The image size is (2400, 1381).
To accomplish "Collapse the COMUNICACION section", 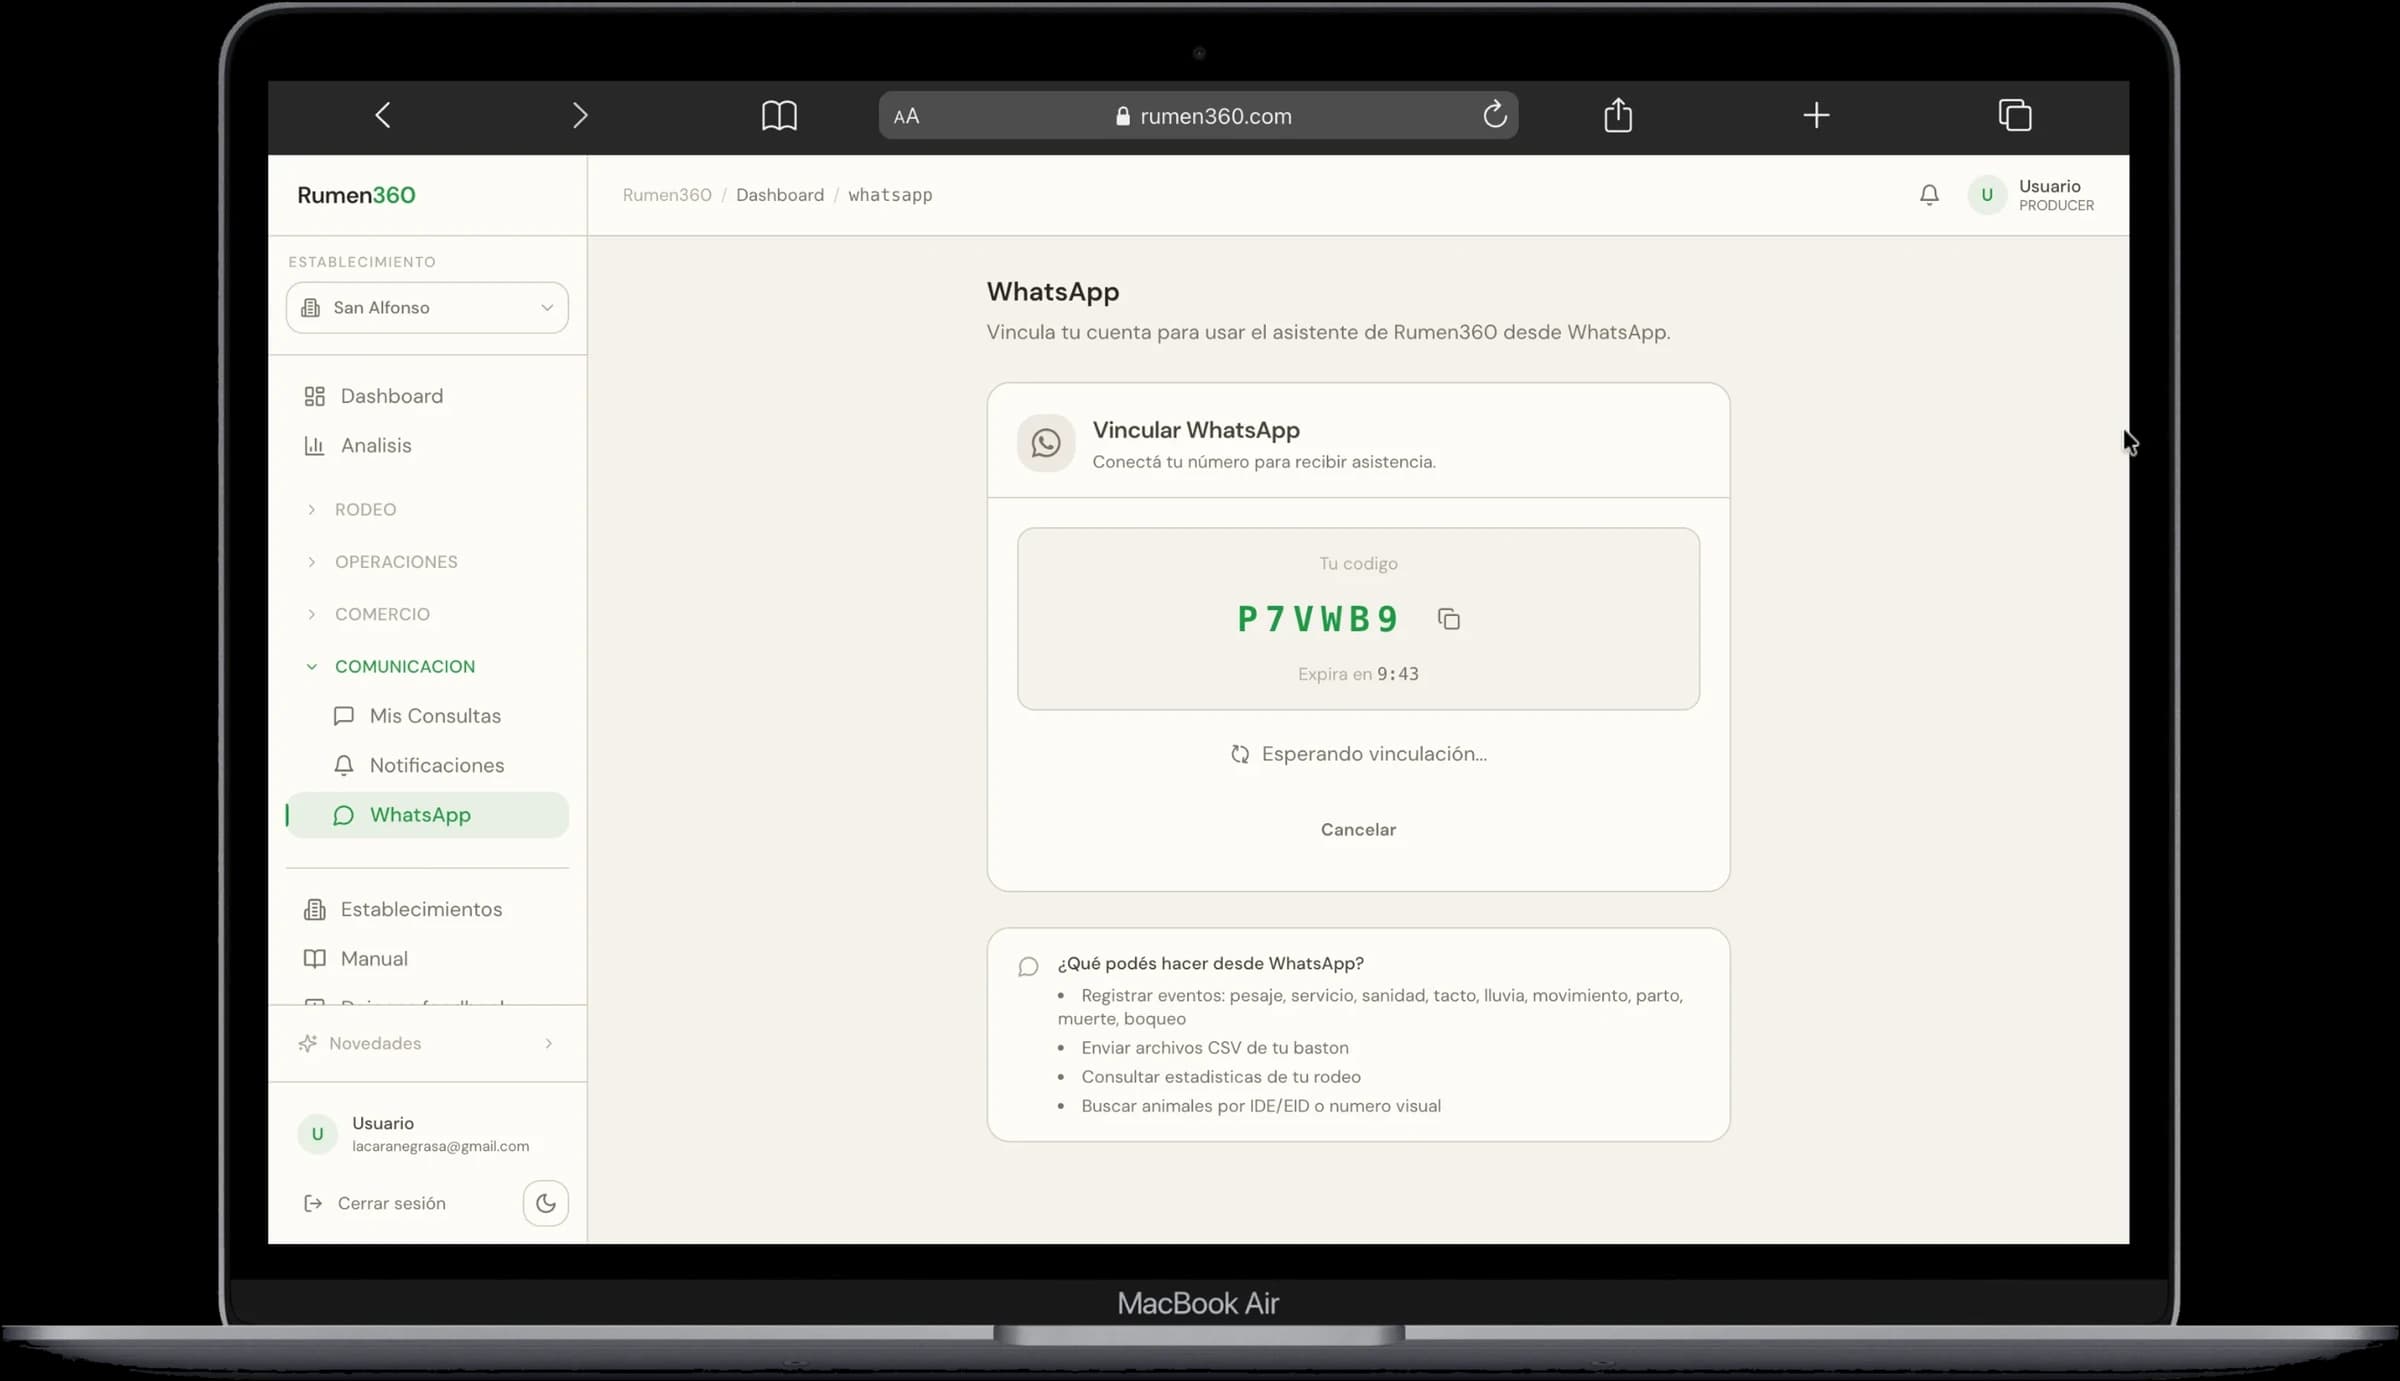I will pyautogui.click(x=405, y=666).
